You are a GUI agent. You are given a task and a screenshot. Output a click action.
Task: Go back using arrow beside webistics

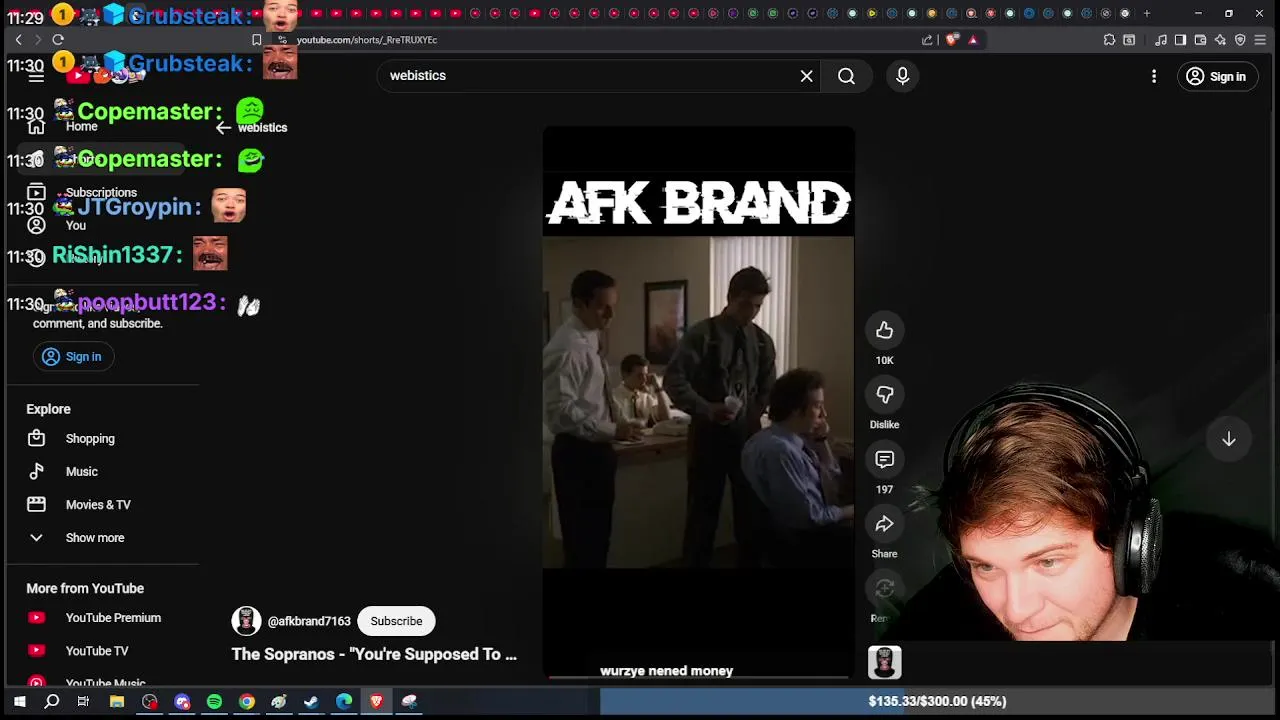[223, 127]
